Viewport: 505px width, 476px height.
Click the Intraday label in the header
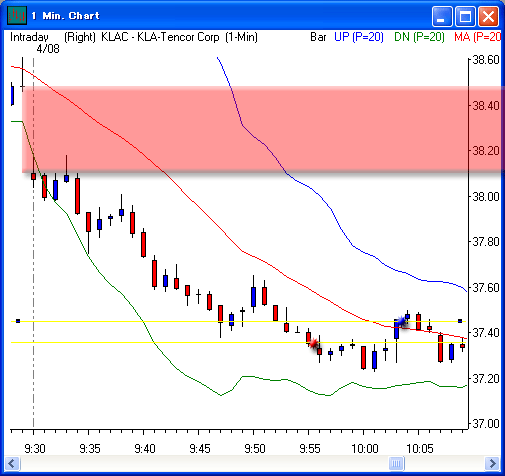[x=29, y=37]
